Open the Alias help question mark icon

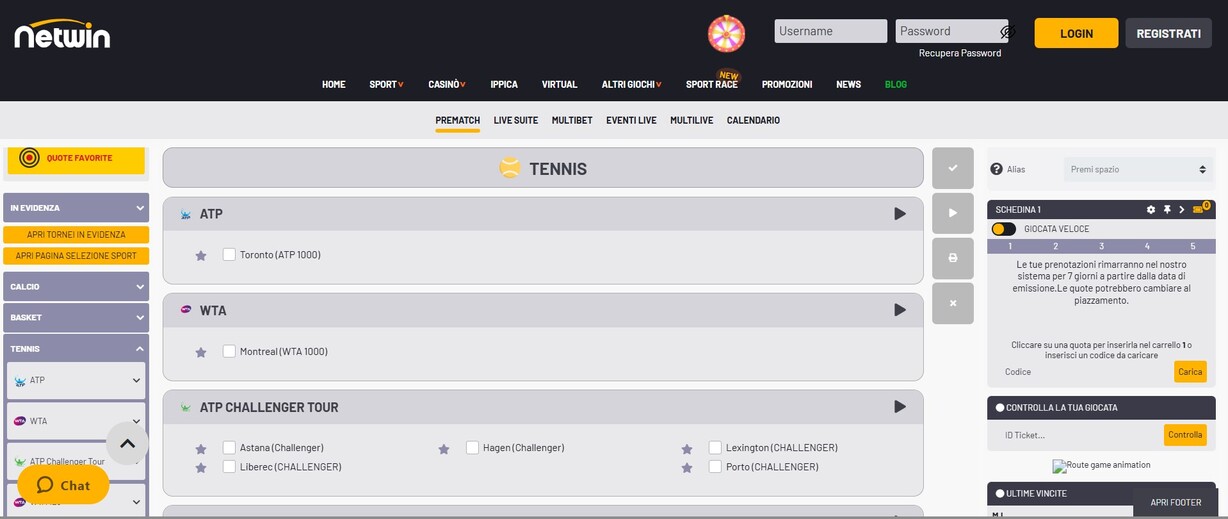(x=996, y=169)
